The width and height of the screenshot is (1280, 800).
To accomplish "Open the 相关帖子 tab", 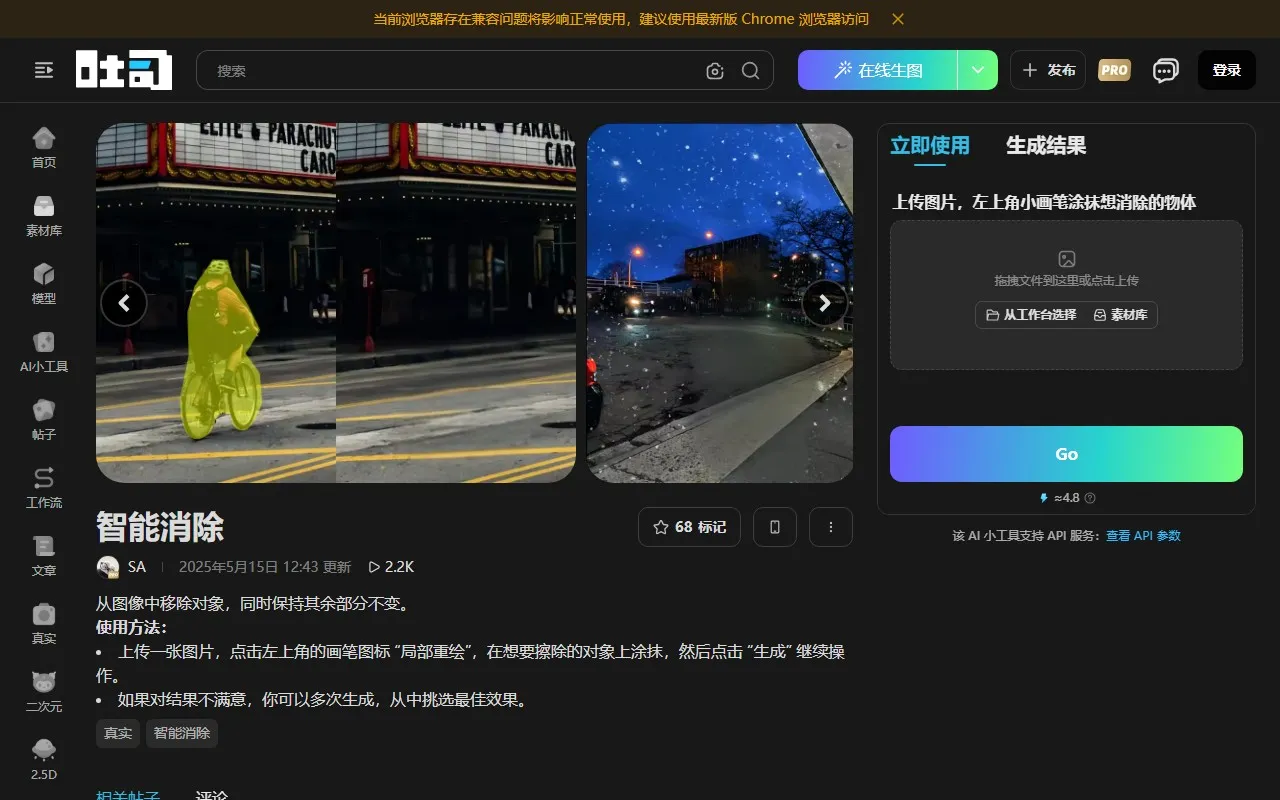I will (x=128, y=795).
